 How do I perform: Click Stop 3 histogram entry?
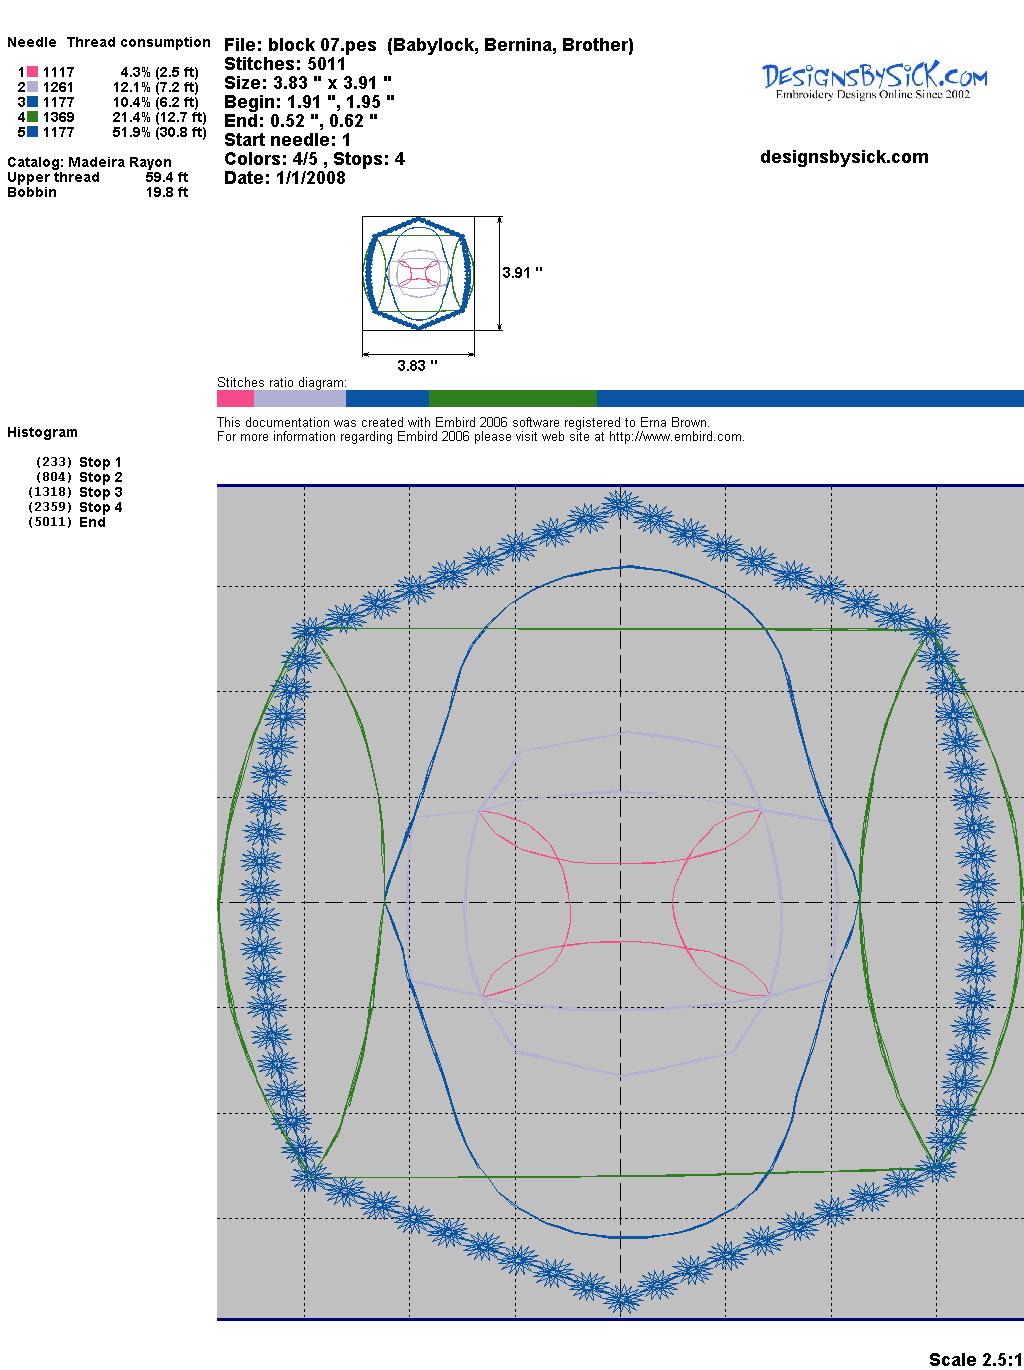pyautogui.click(x=100, y=492)
